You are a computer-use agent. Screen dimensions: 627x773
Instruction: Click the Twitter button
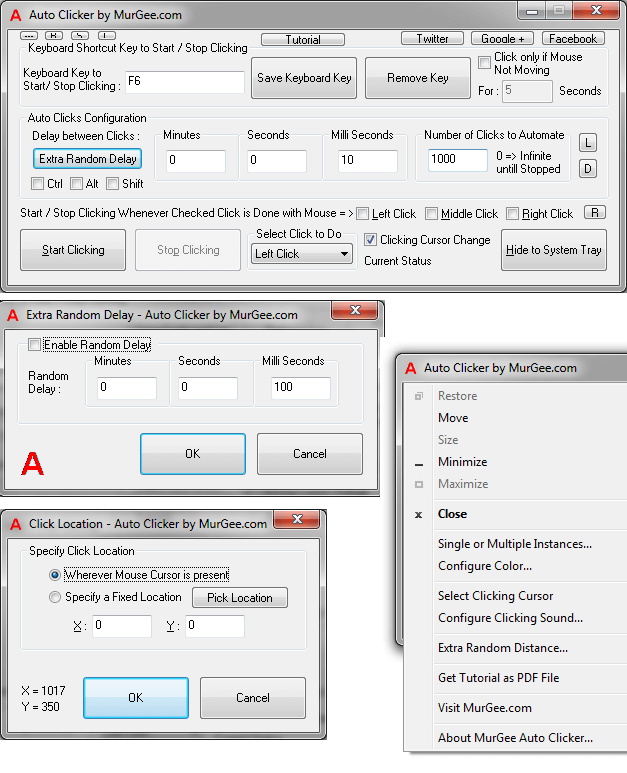pos(432,38)
